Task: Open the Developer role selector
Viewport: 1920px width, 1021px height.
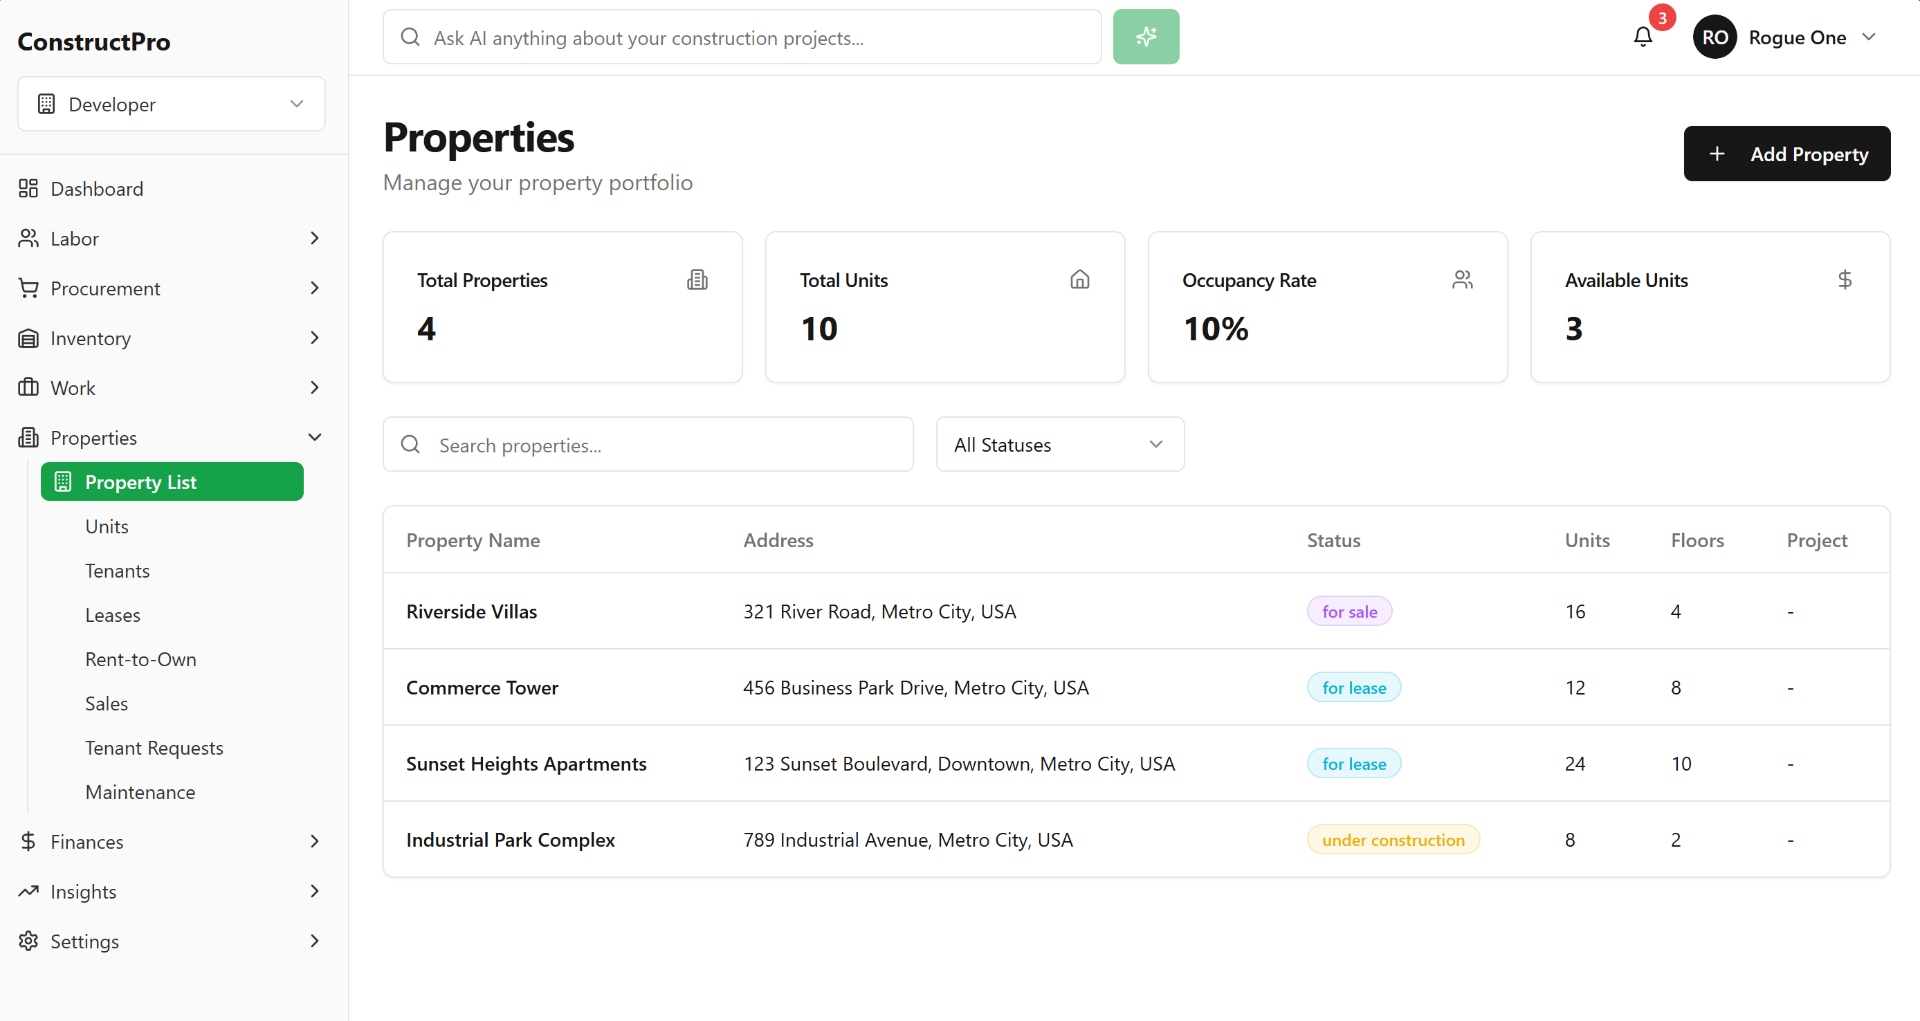Action: coord(171,103)
